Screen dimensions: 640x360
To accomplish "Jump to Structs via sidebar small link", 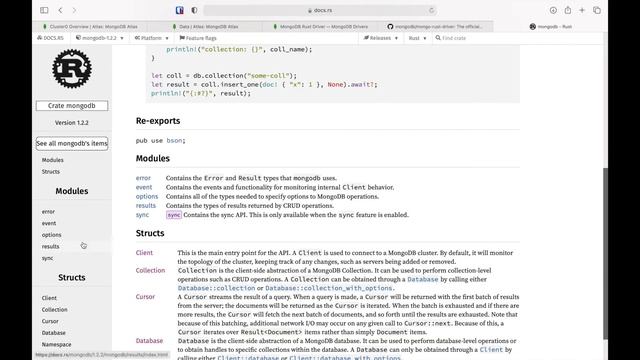I will pos(51,171).
